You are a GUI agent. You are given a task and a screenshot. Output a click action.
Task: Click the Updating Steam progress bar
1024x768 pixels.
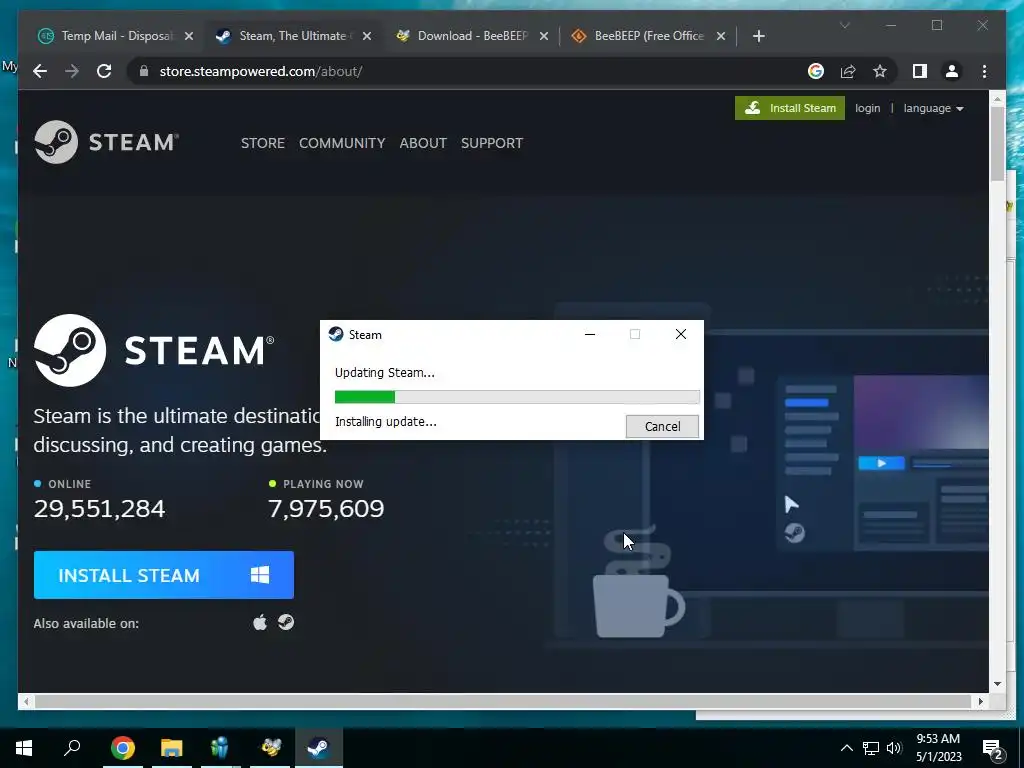[517, 397]
